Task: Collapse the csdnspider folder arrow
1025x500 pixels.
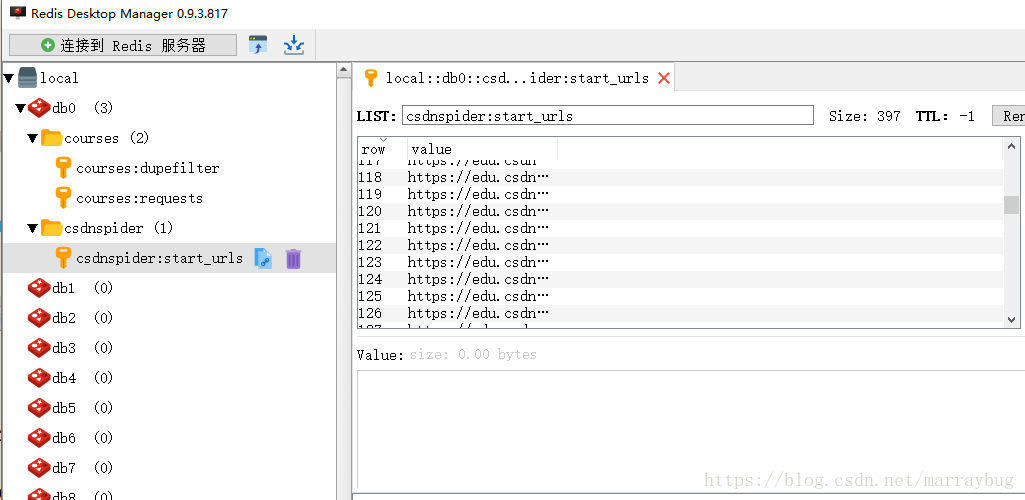Action: click(x=33, y=229)
